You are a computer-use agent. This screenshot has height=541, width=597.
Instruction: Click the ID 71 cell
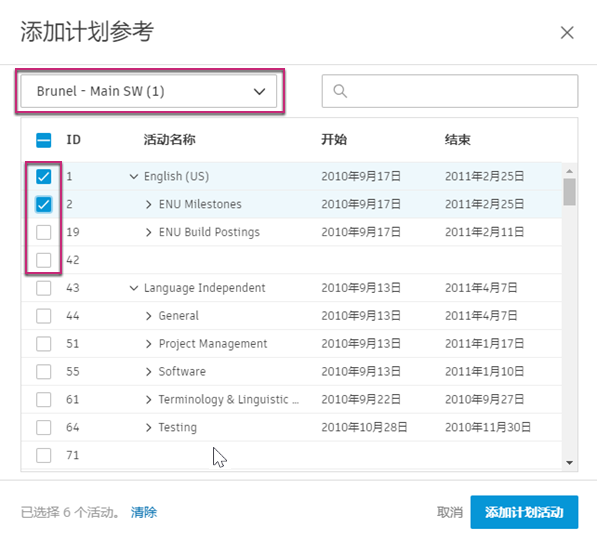click(x=72, y=455)
